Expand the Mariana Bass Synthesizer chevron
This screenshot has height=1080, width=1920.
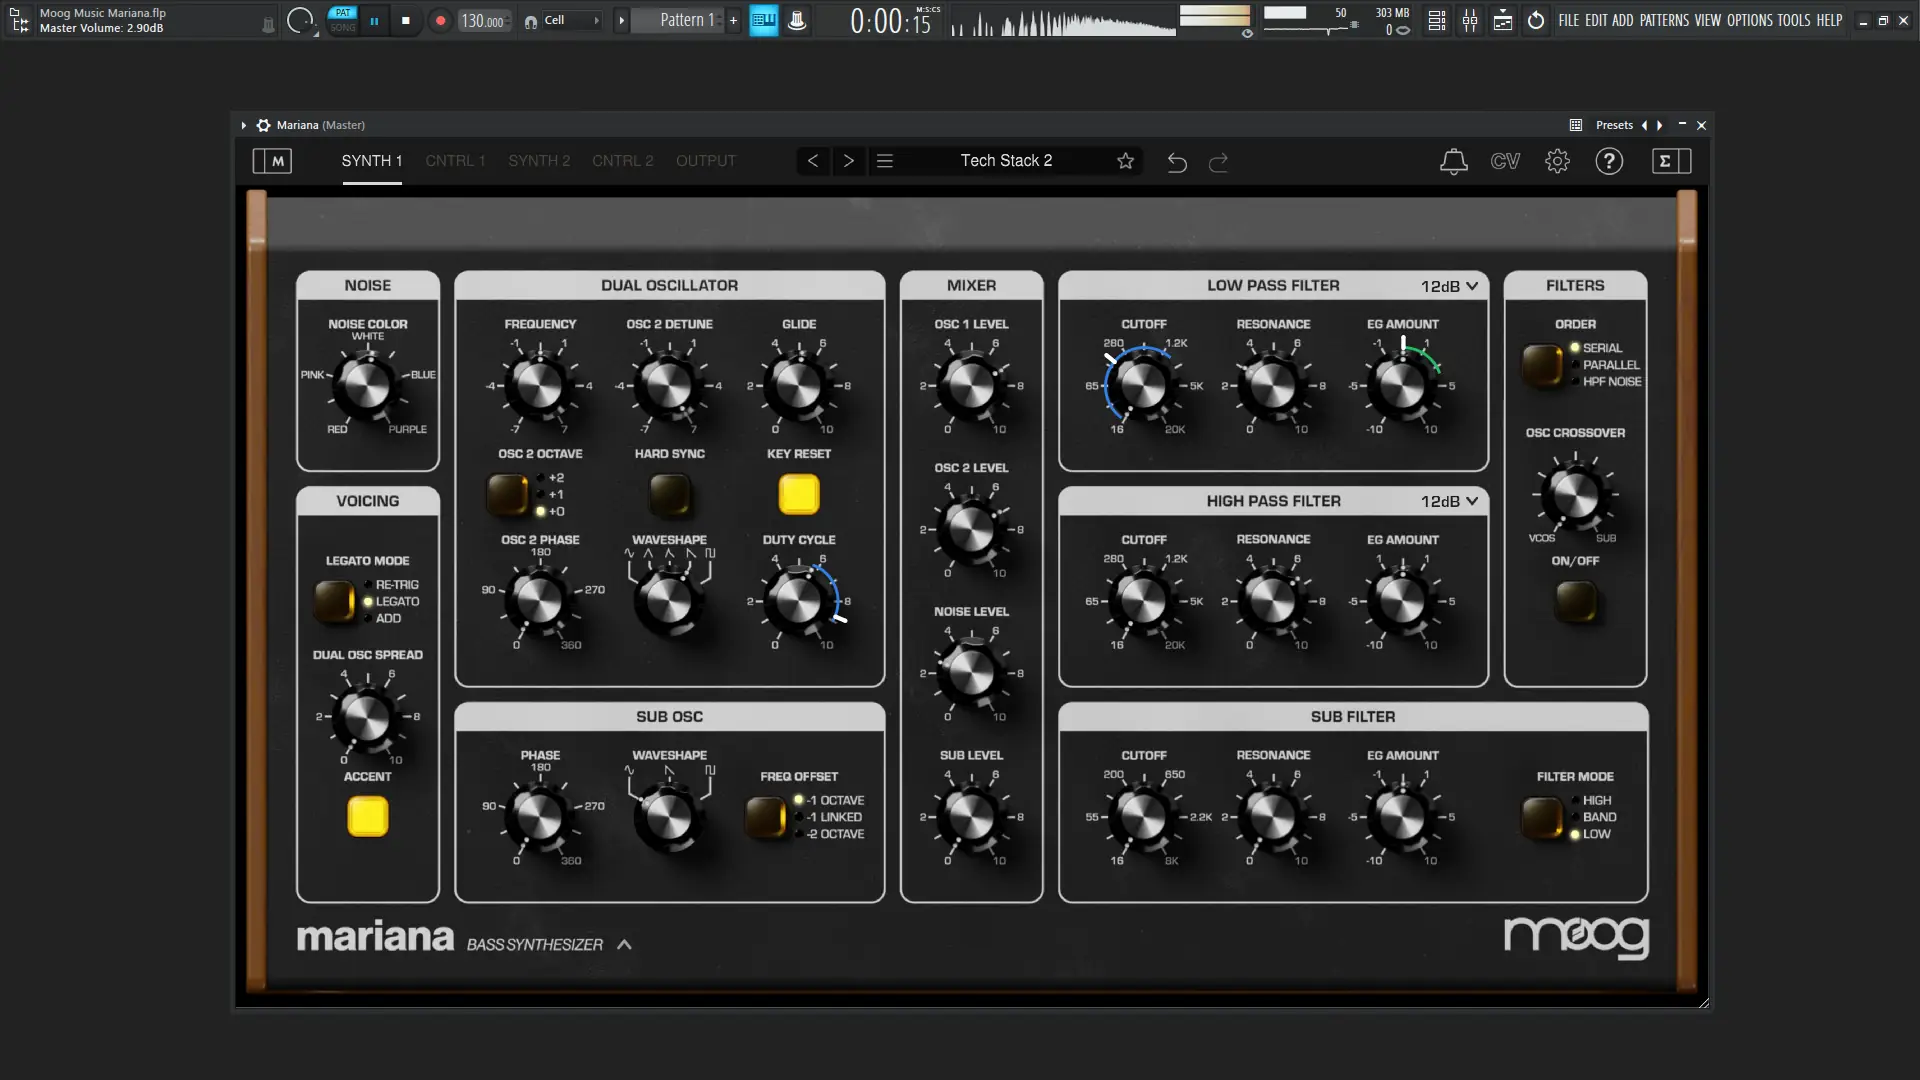pos(624,944)
